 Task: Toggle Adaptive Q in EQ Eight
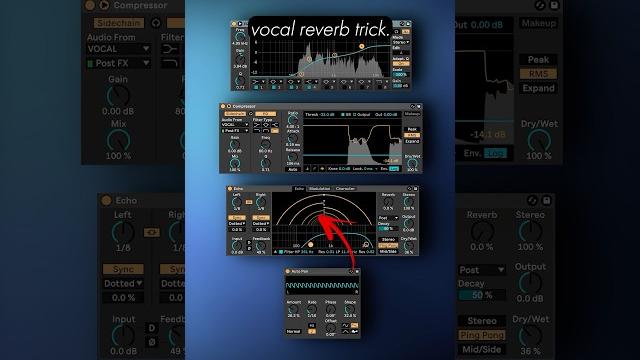[x=401, y=64]
